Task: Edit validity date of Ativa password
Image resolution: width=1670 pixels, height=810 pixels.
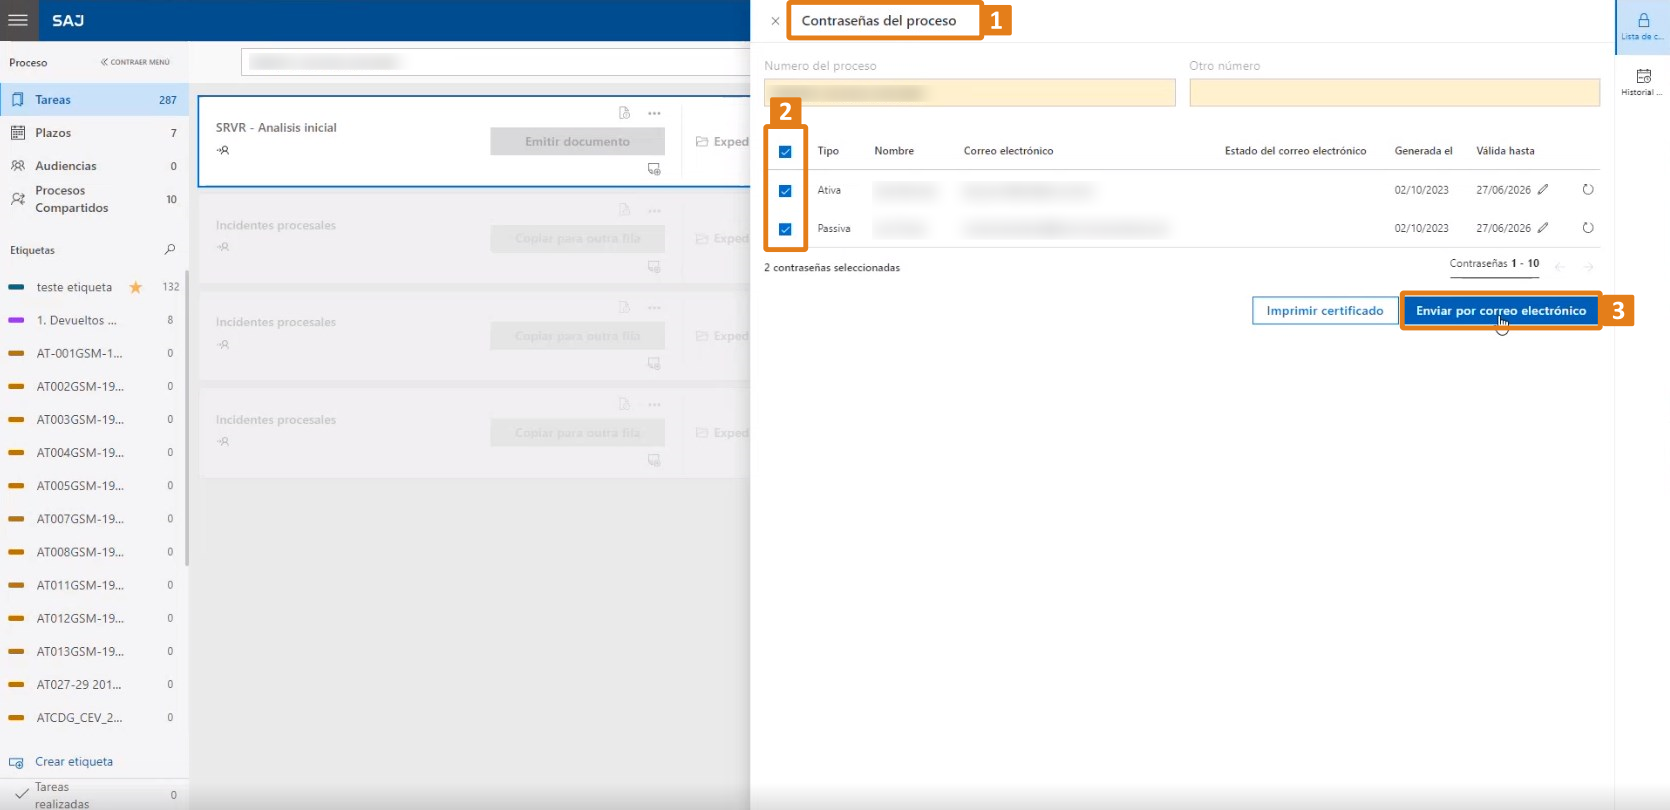Action: 1543,189
